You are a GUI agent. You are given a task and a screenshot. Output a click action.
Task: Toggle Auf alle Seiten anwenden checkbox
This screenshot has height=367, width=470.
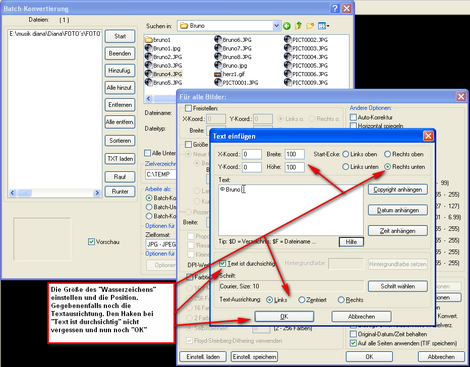tap(353, 343)
